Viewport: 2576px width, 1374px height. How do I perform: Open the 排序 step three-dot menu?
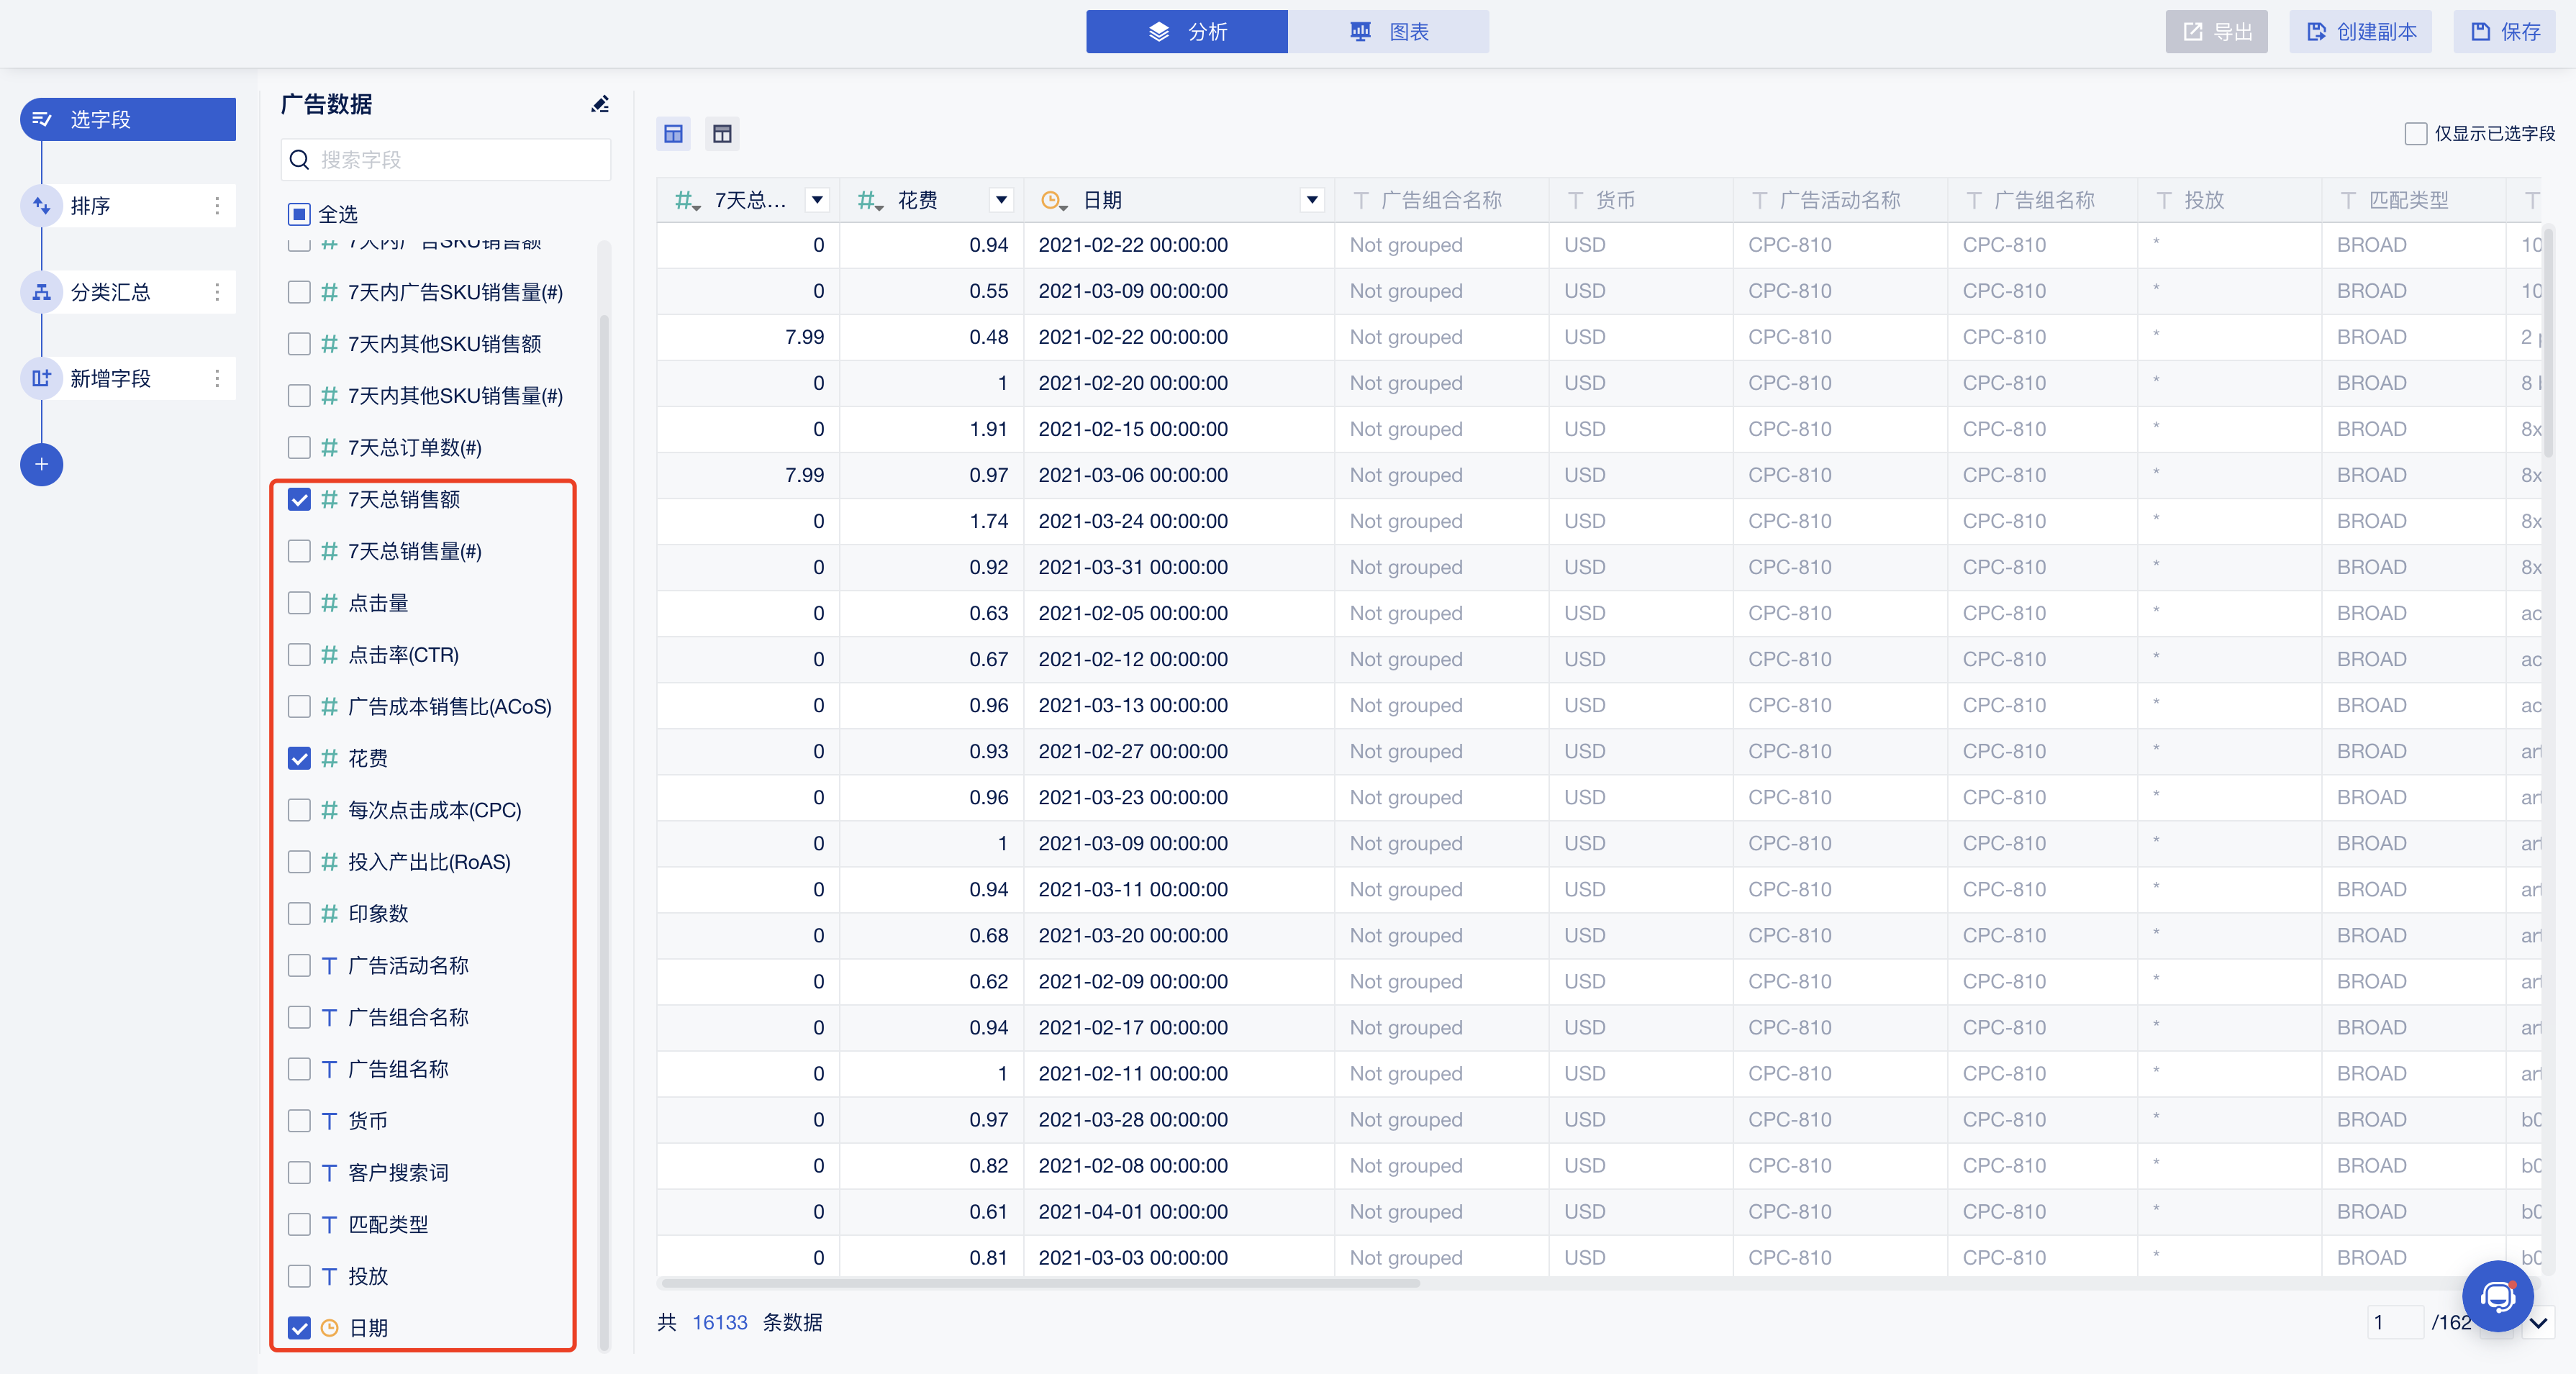(217, 206)
